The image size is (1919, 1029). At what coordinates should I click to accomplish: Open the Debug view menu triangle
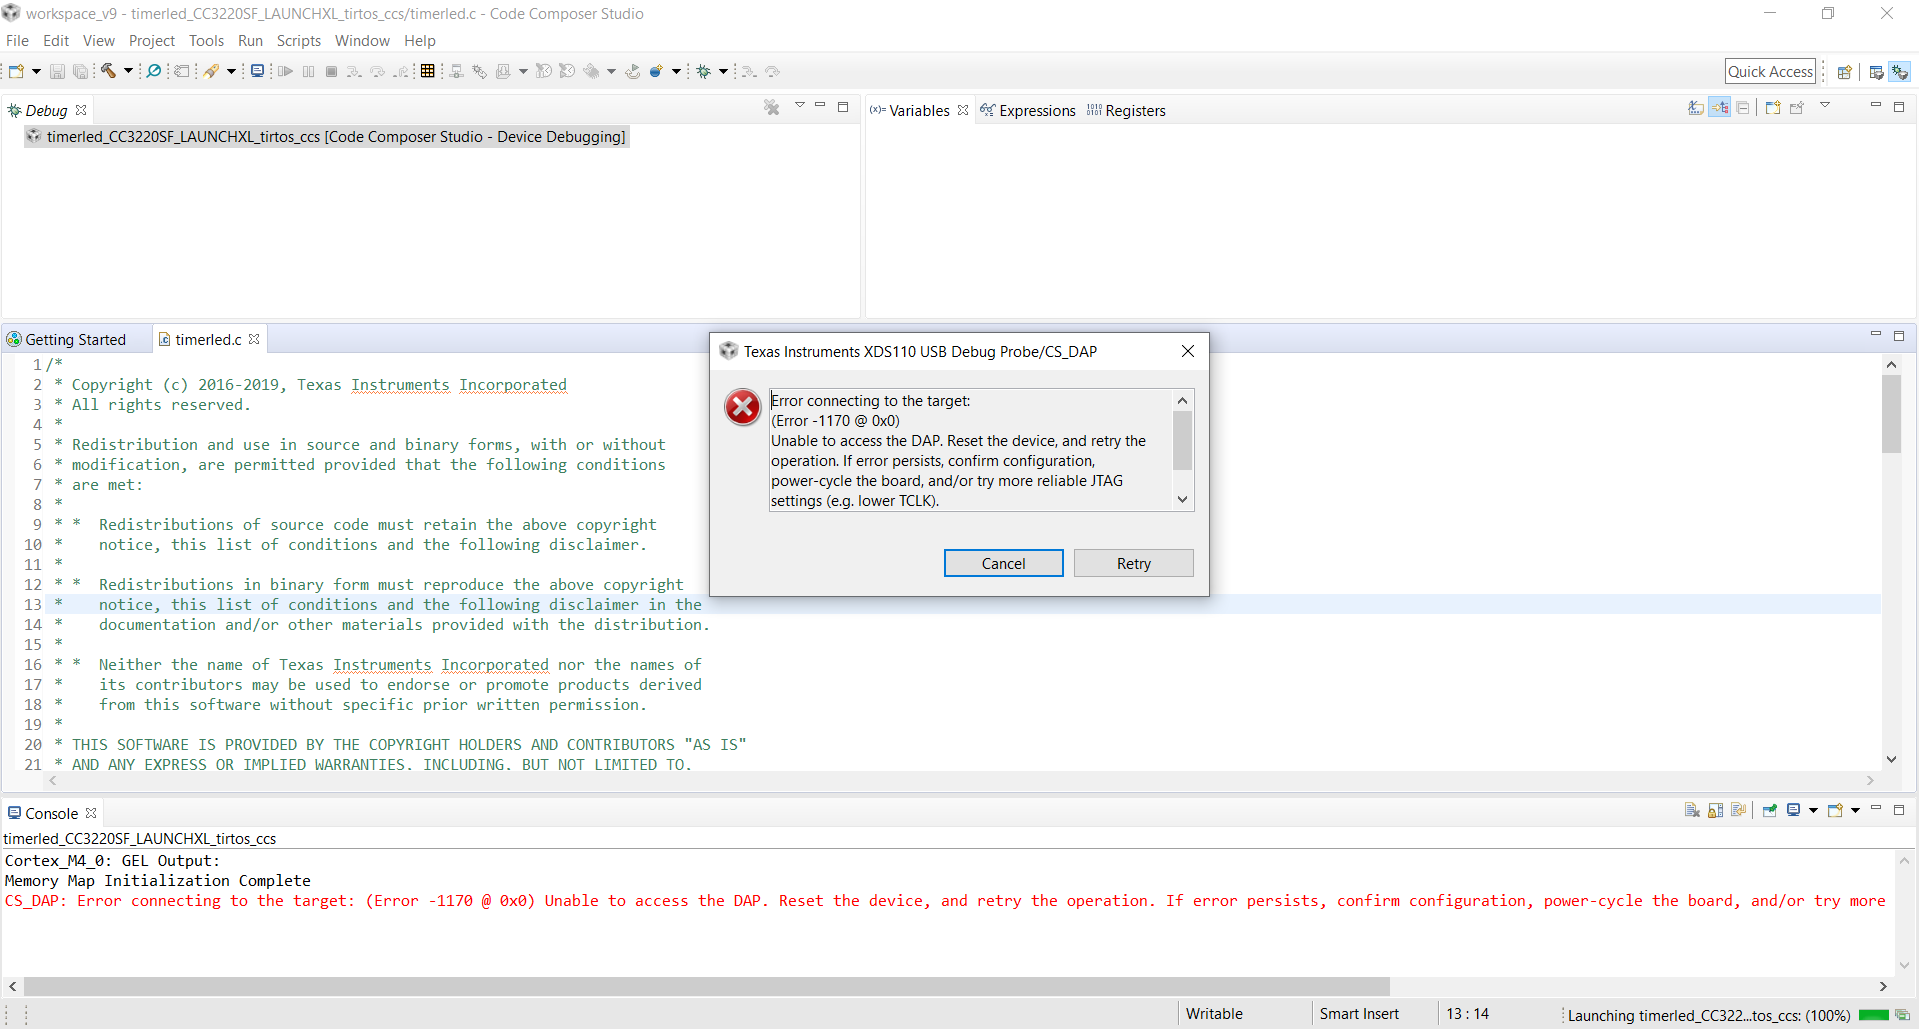pyautogui.click(x=800, y=105)
